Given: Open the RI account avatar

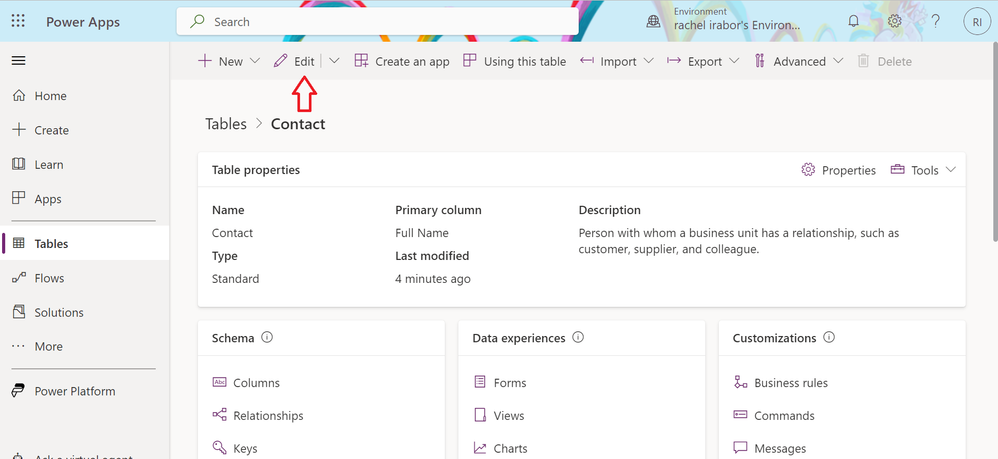Looking at the screenshot, I should pyautogui.click(x=977, y=22).
